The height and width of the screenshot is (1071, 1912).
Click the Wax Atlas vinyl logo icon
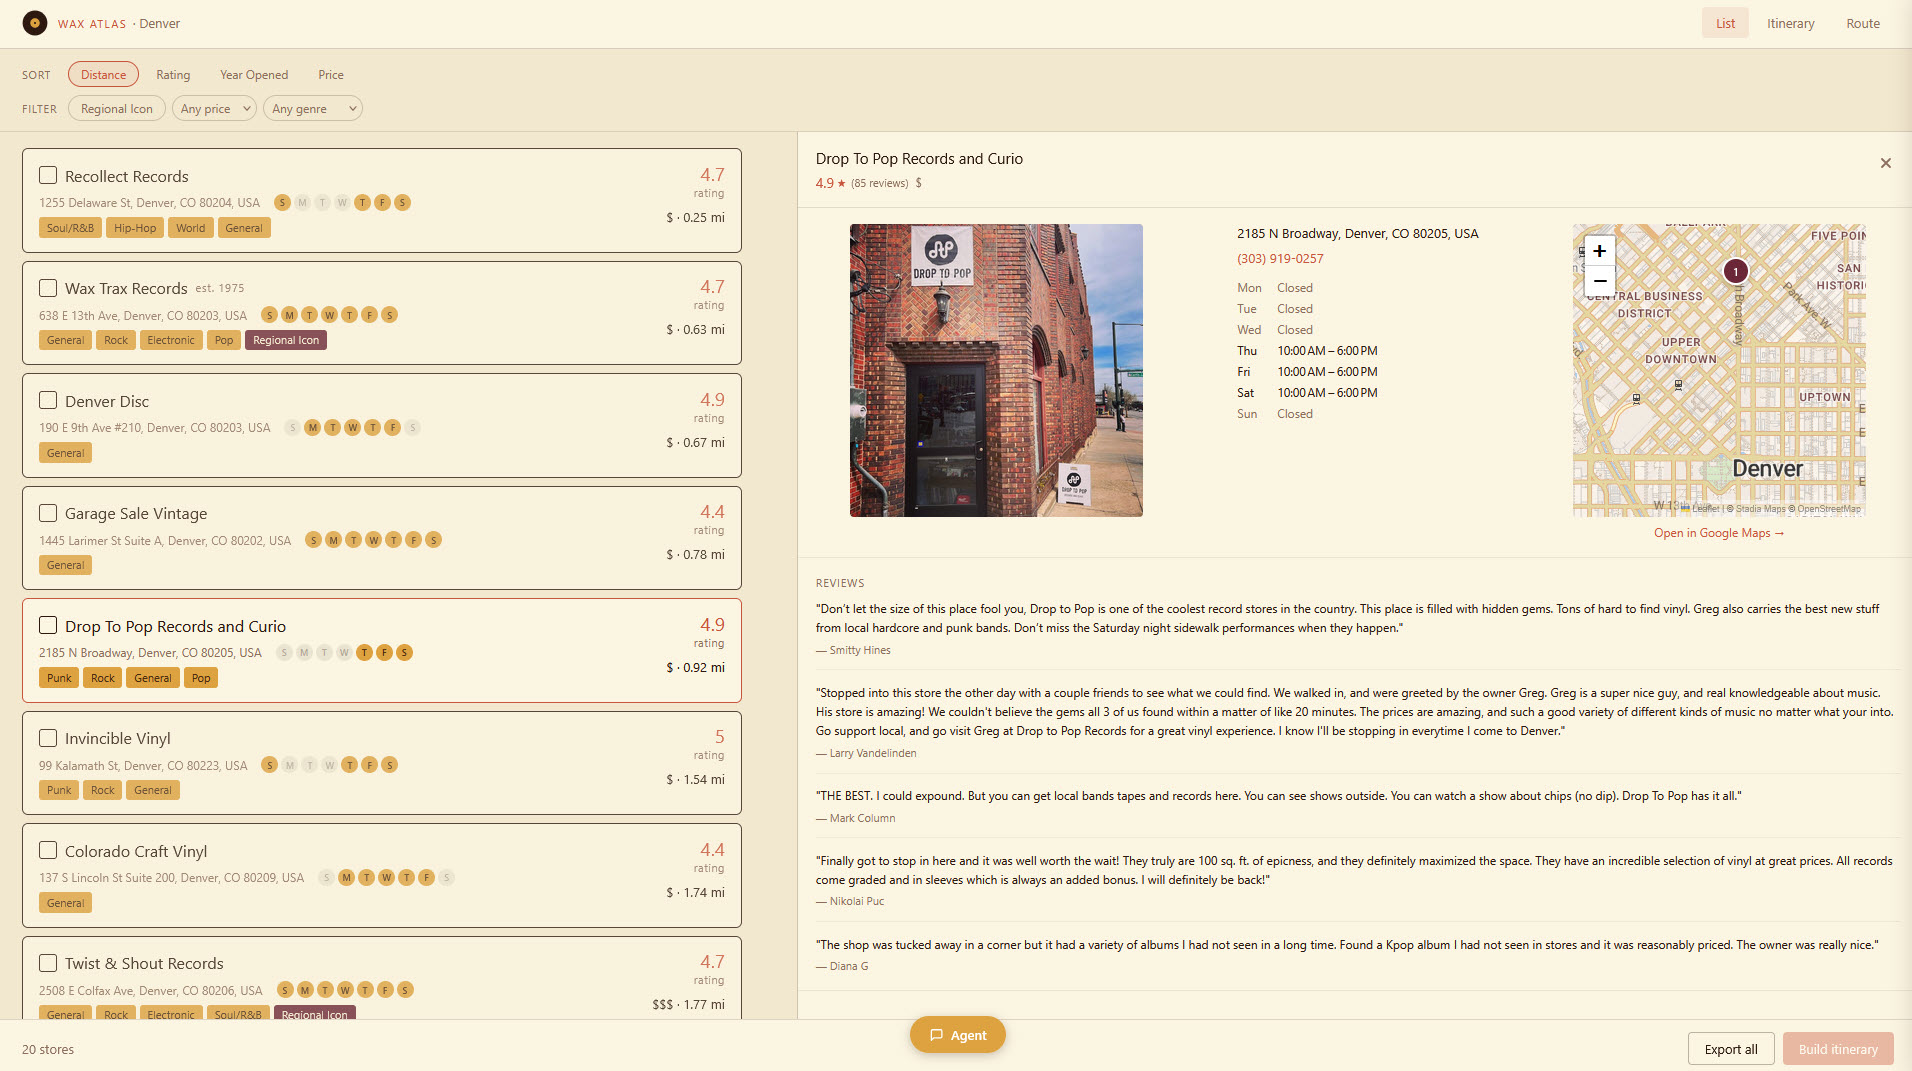[35, 23]
